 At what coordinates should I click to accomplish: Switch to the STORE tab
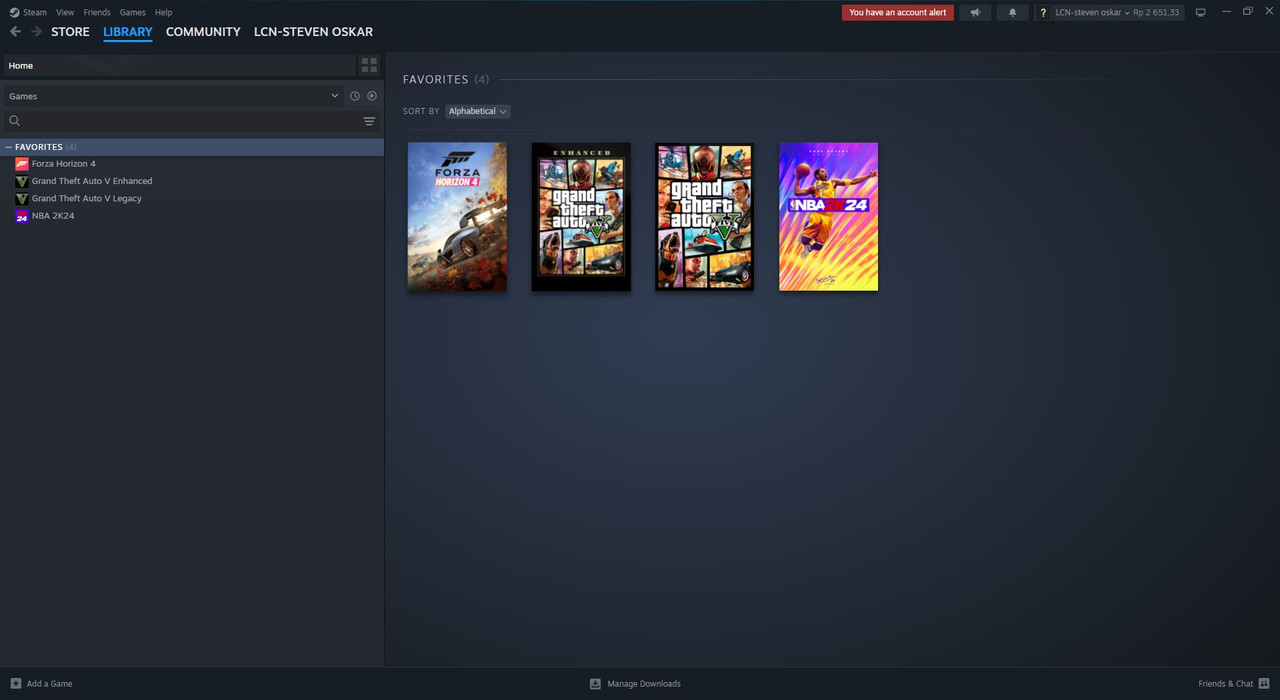point(70,32)
